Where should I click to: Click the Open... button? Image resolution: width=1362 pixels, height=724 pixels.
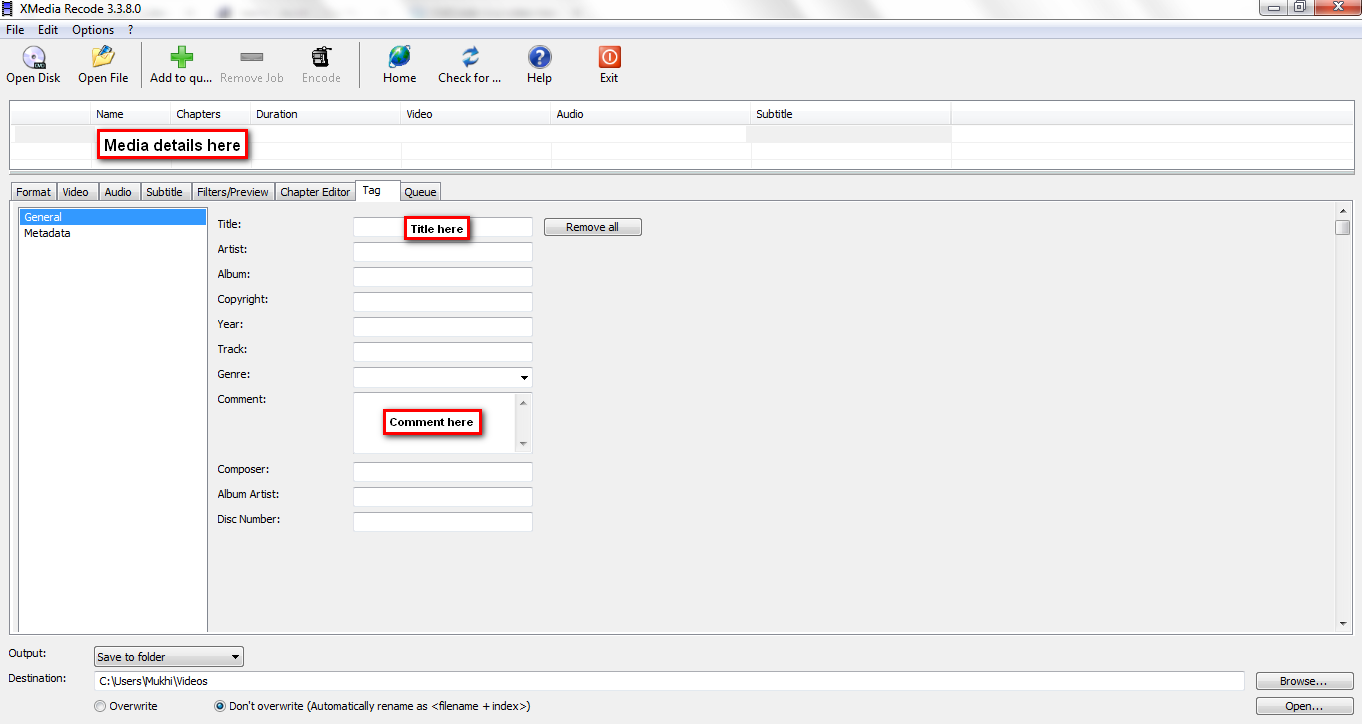[1304, 706]
